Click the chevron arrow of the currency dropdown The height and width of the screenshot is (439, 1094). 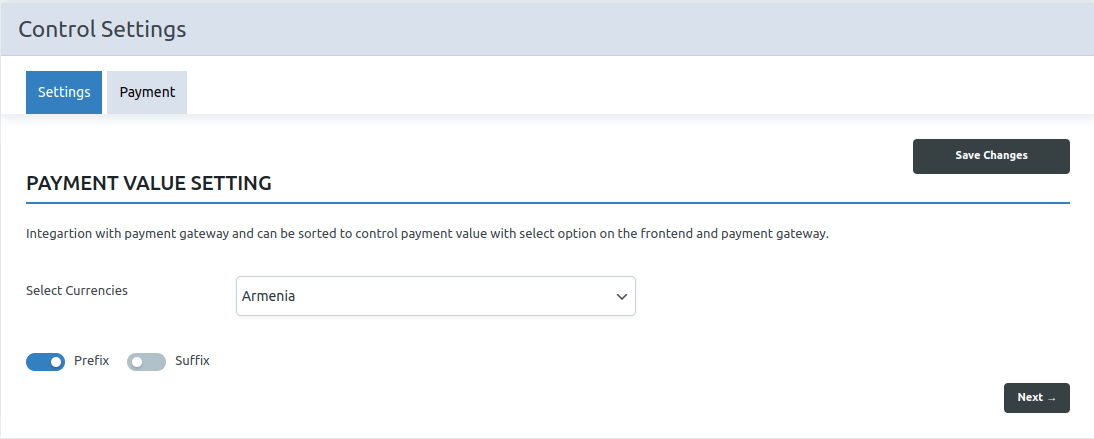[x=622, y=297]
